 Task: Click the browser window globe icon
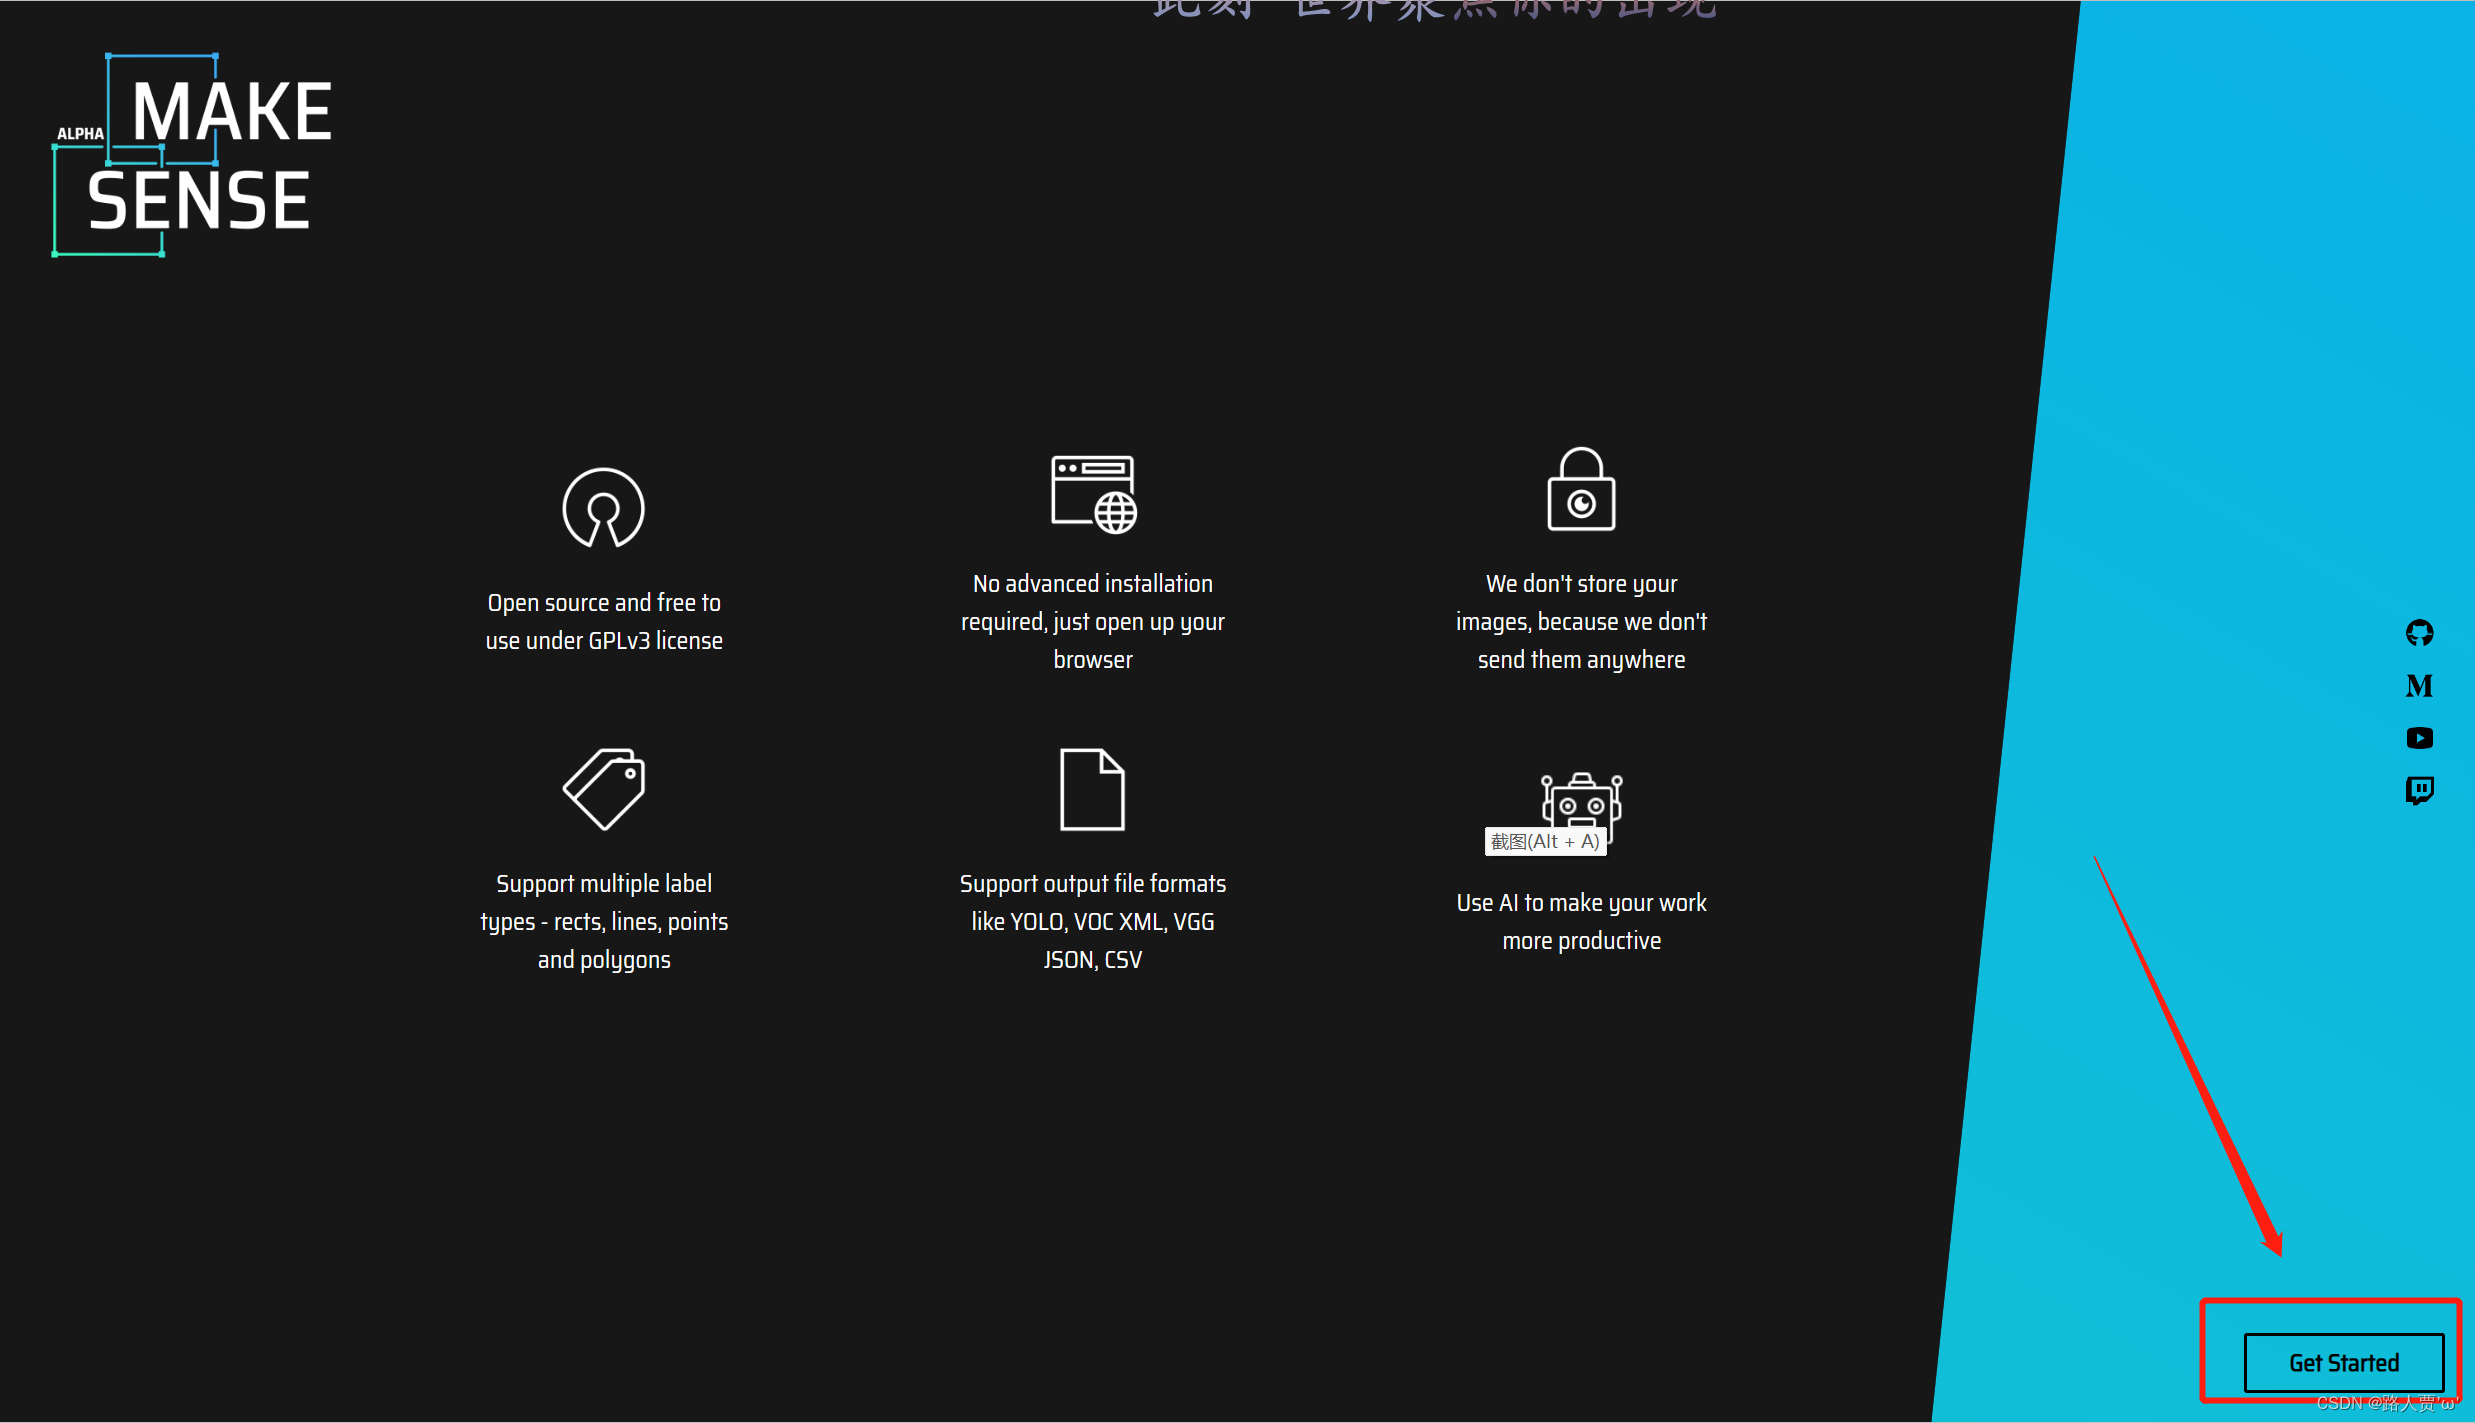[1093, 494]
